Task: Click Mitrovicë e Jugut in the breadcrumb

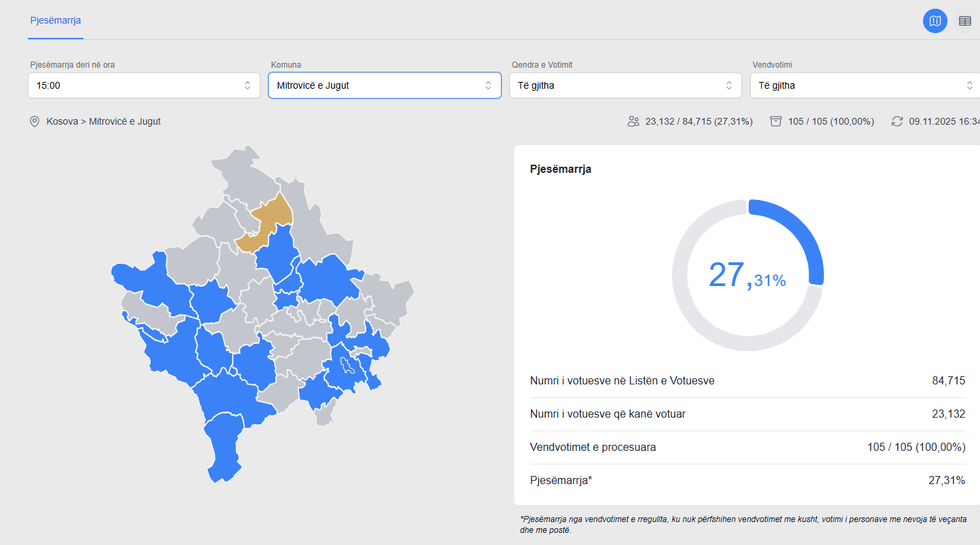Action: click(124, 122)
